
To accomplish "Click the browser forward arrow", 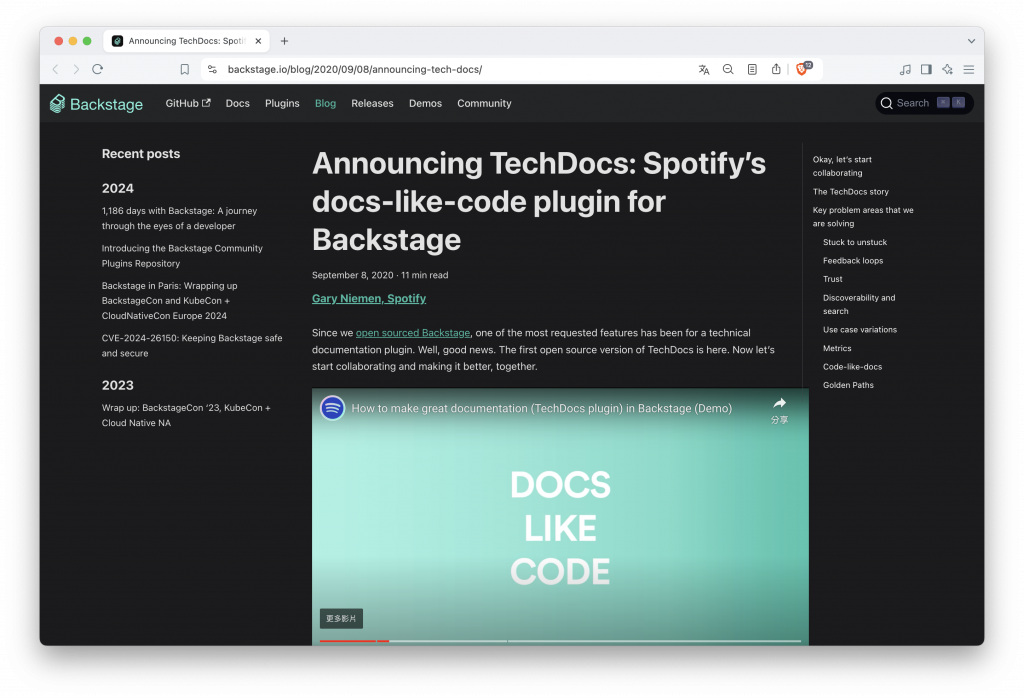I will 76,69.
